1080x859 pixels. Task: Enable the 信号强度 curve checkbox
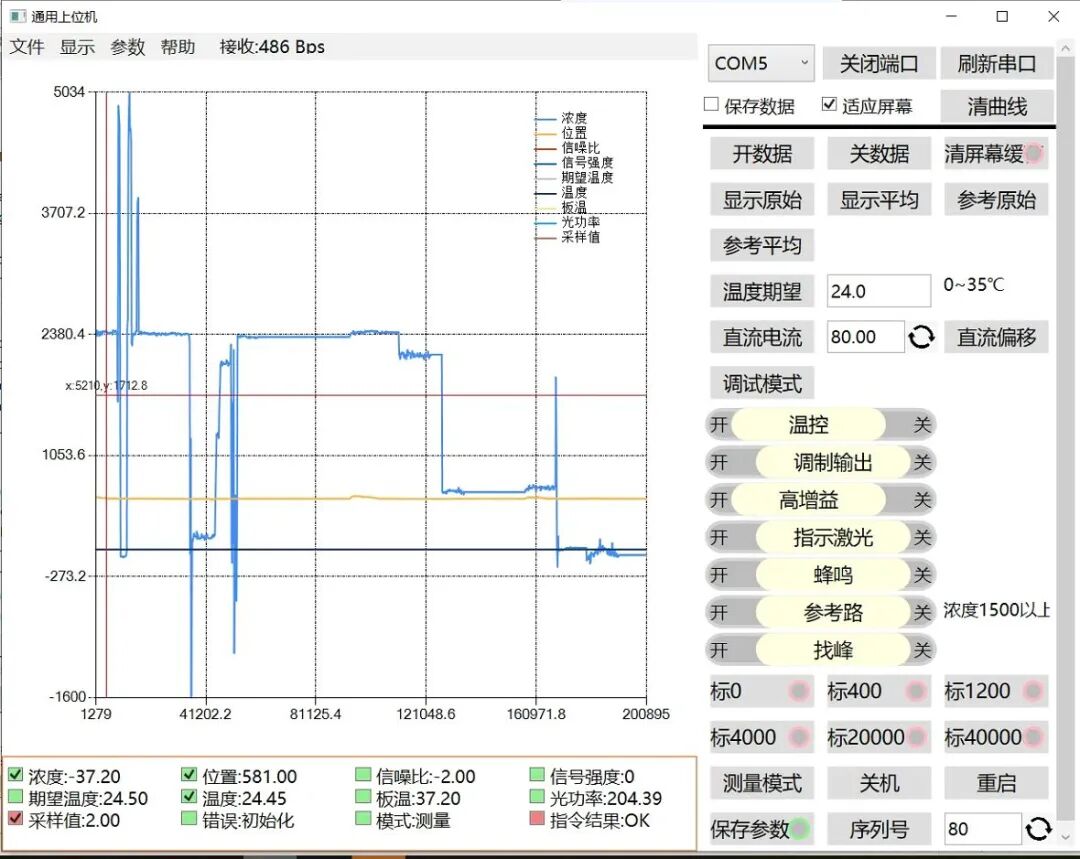(x=537, y=776)
